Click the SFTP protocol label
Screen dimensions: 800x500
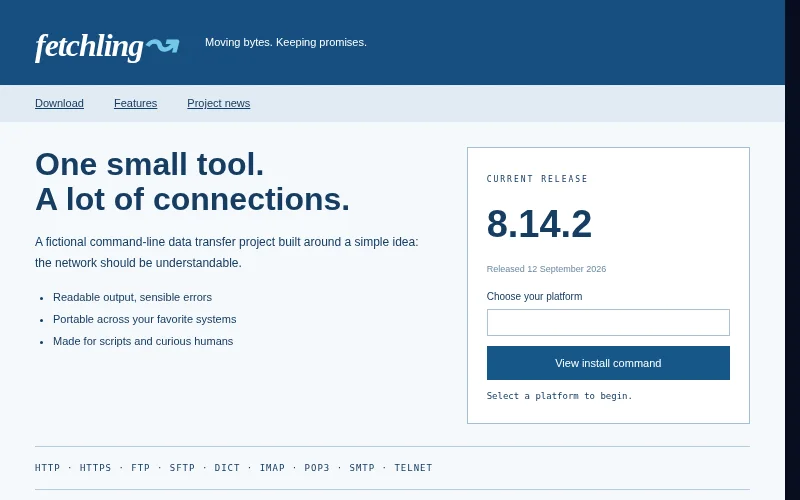pos(182,468)
